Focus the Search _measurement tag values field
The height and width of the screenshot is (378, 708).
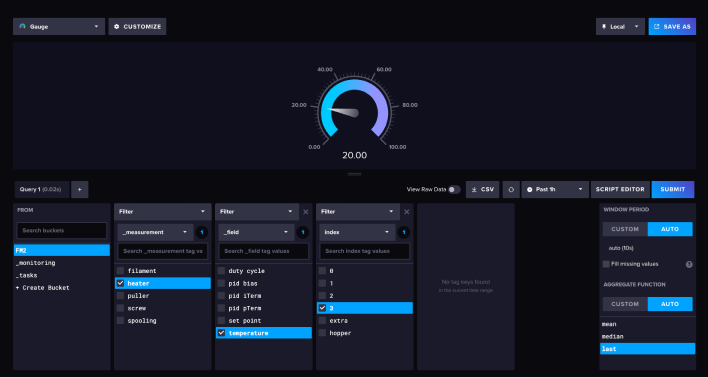(163, 251)
